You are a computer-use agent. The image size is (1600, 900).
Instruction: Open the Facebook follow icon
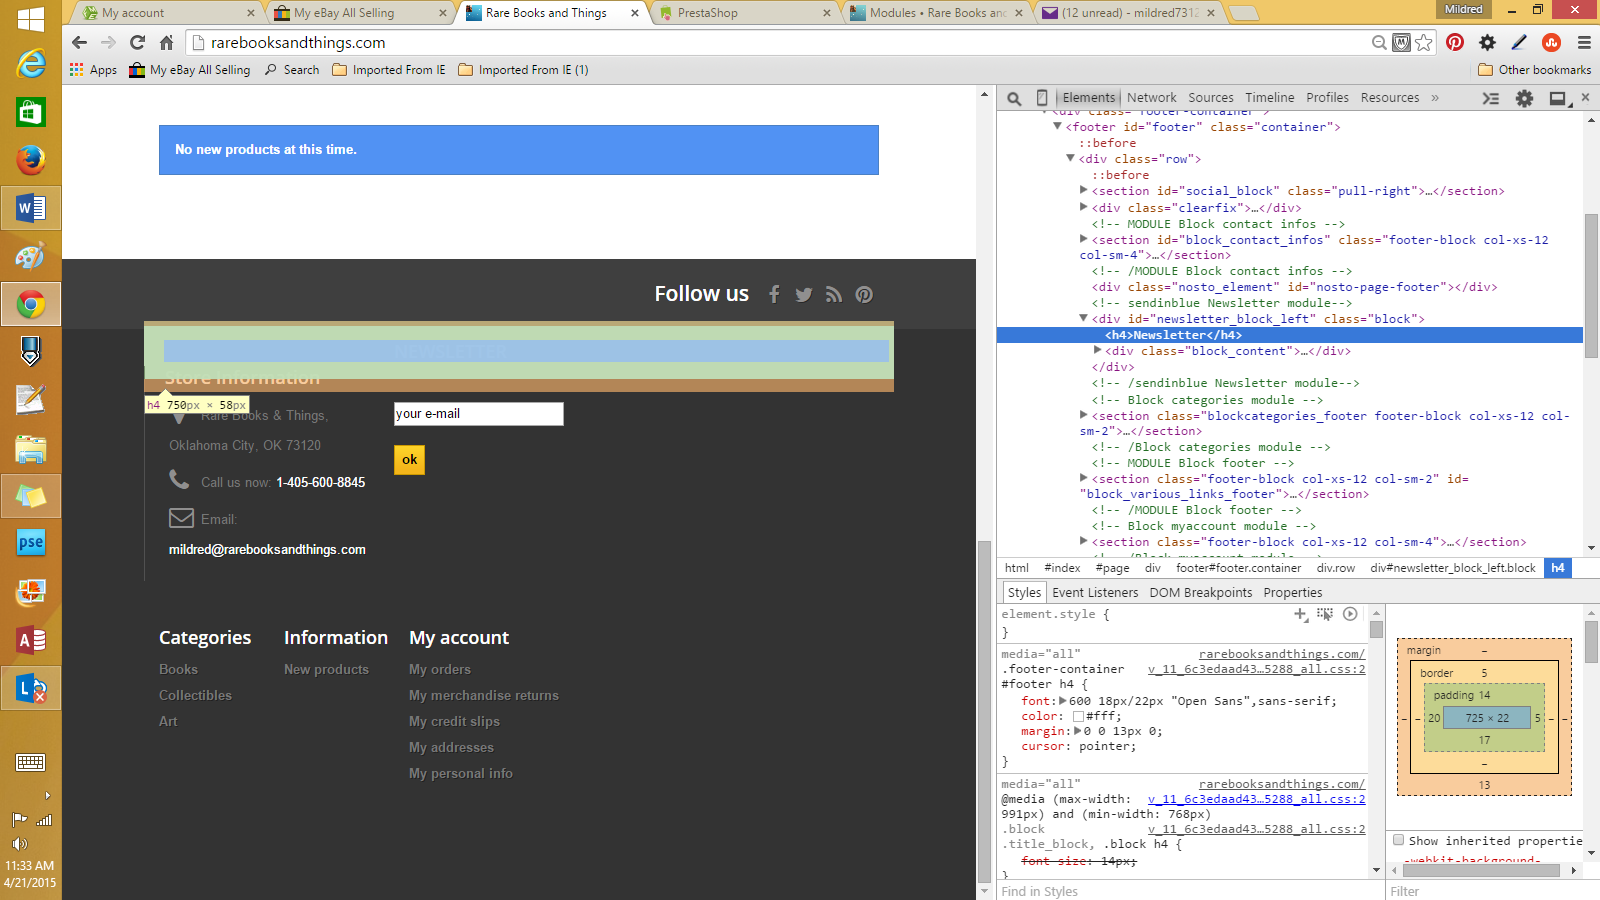pyautogui.click(x=774, y=294)
